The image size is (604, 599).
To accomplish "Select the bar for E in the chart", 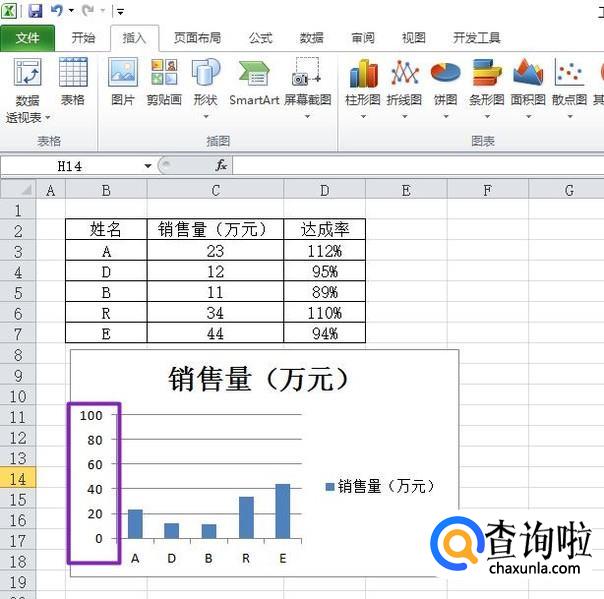I will pyautogui.click(x=283, y=511).
